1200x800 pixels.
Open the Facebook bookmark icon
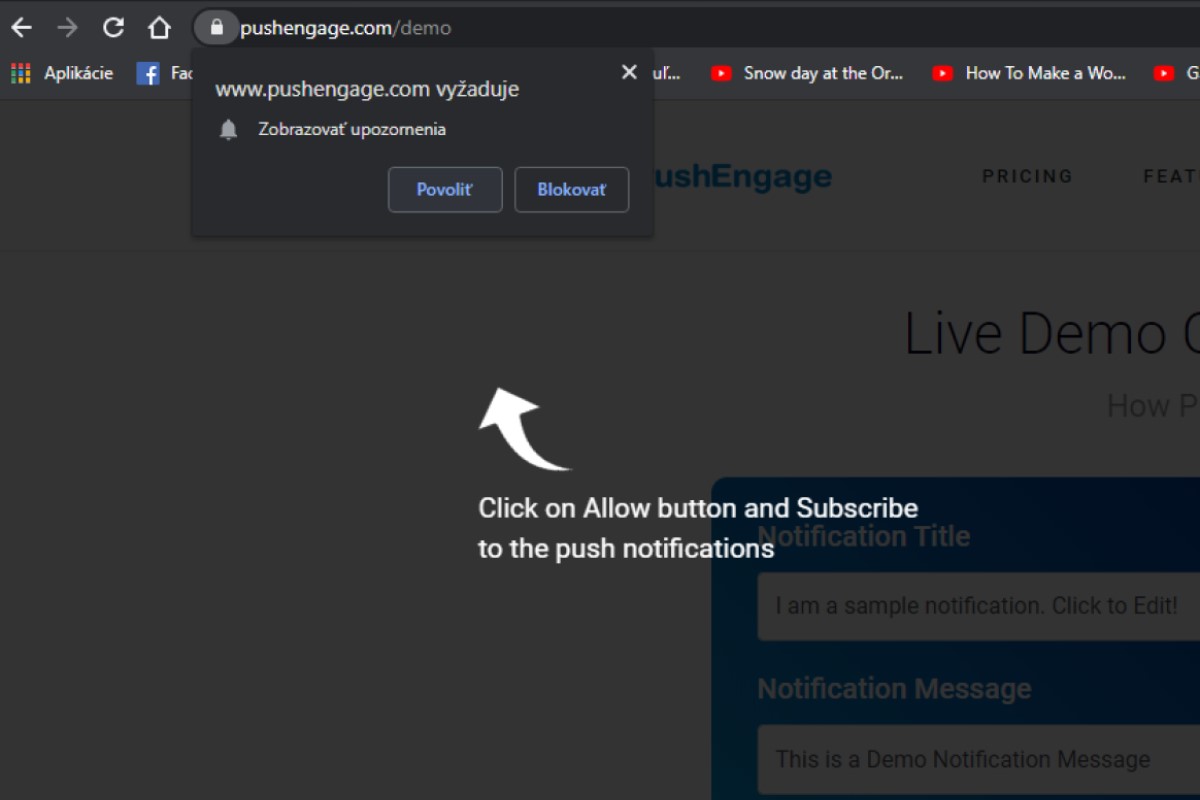[x=148, y=73]
